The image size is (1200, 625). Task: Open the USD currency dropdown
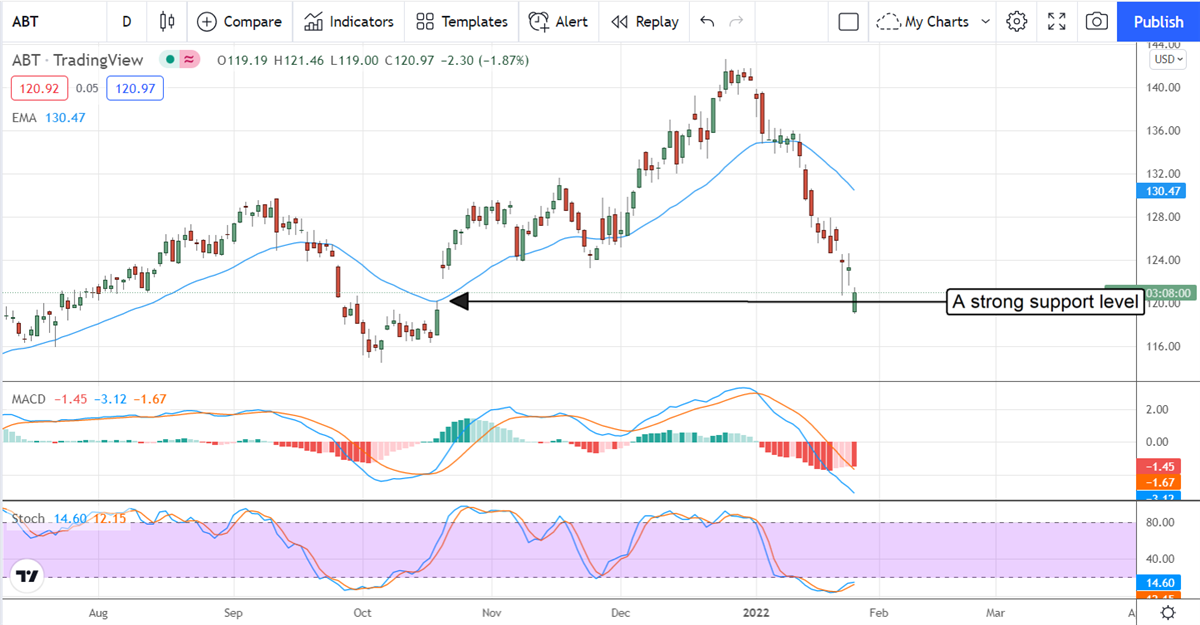pos(1166,59)
